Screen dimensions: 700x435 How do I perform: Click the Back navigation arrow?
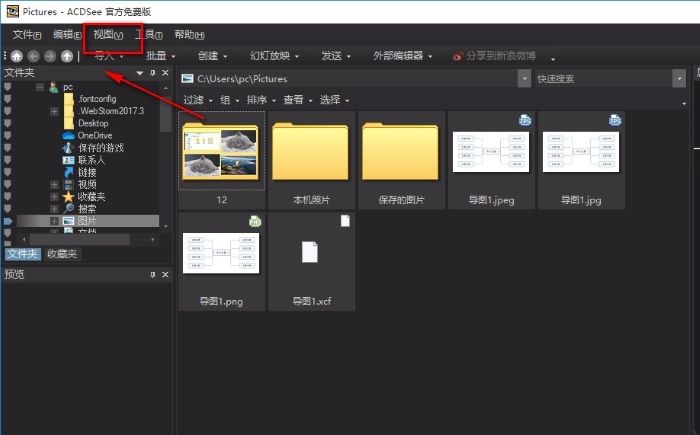click(33, 56)
